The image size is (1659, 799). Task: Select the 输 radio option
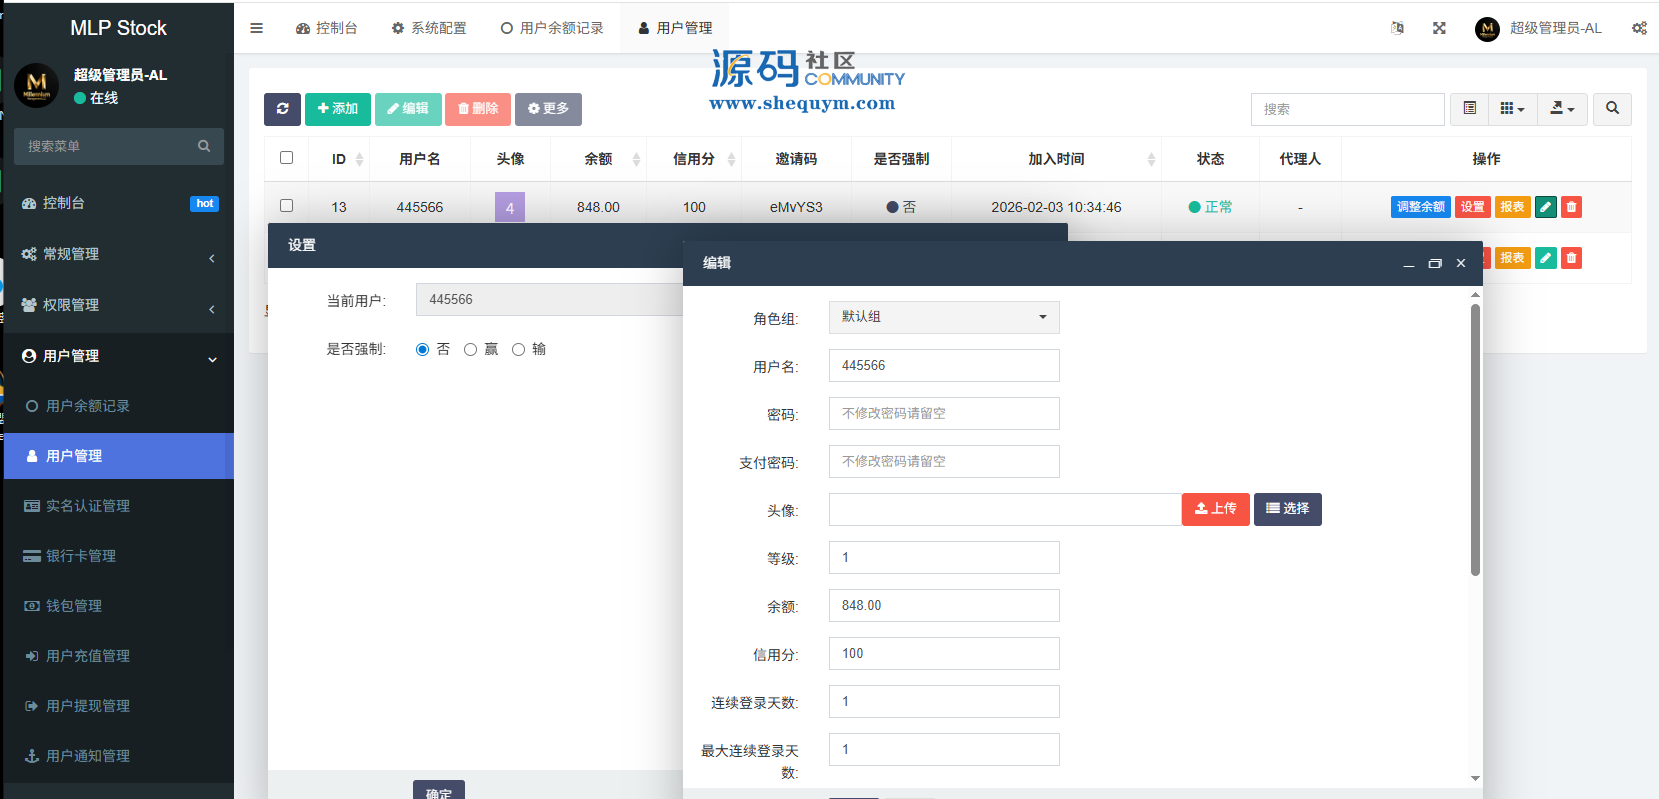518,350
